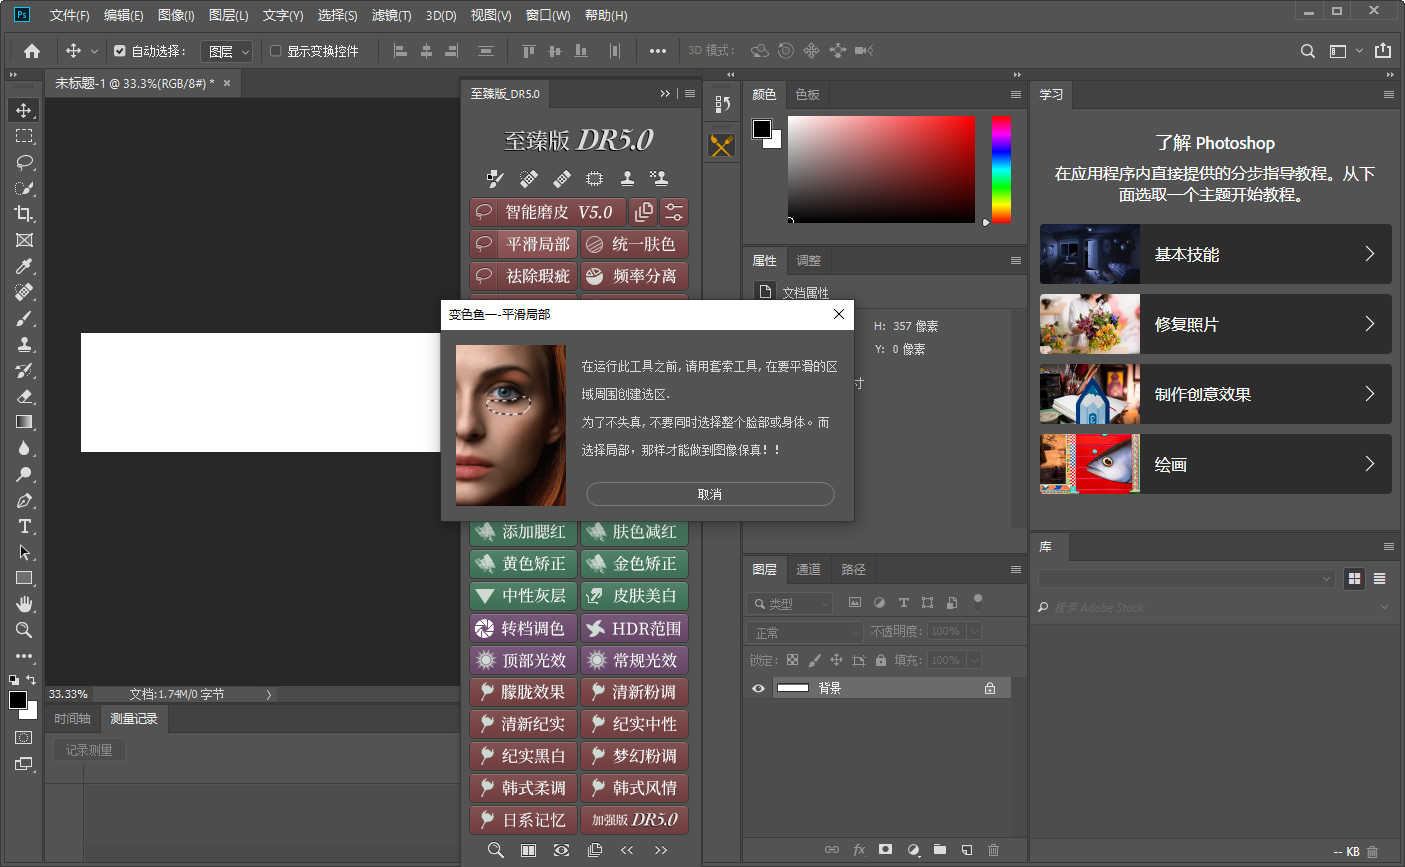The width and height of the screenshot is (1405, 867).
Task: Enable the 显示变换控件 checkbox
Action: click(x=276, y=51)
